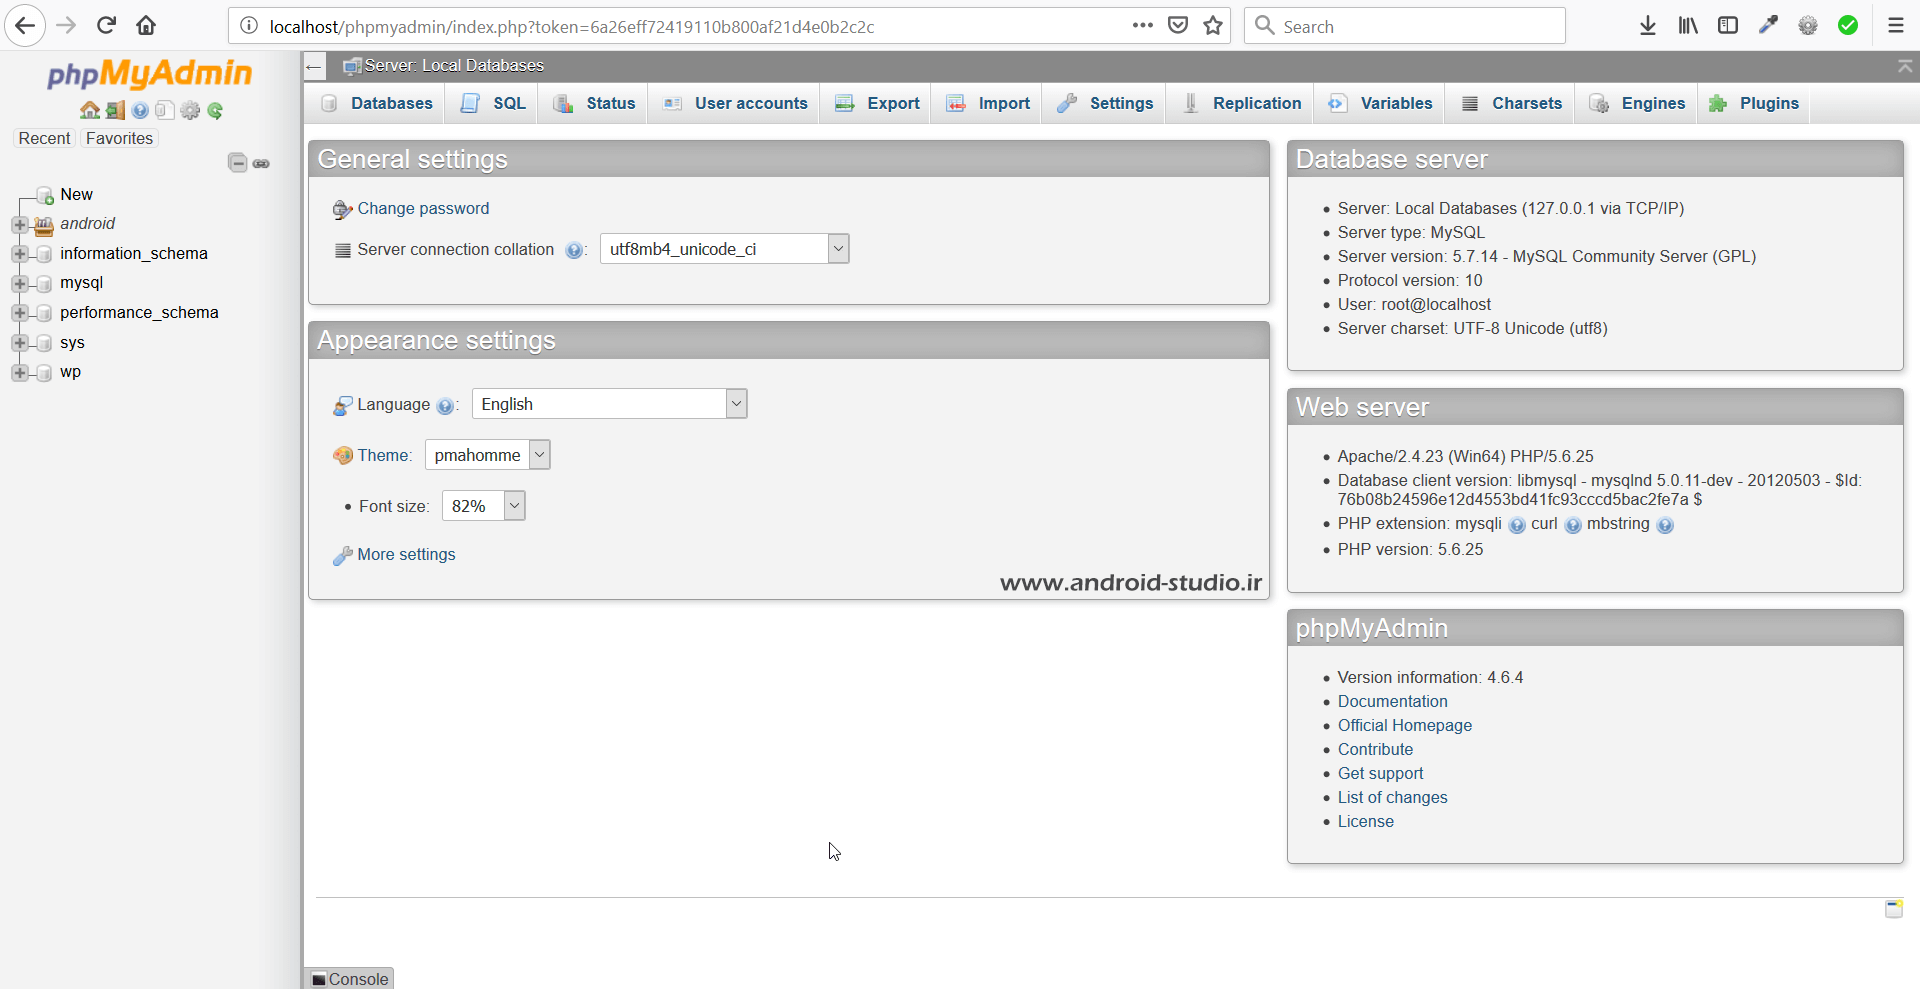Hide the navigation panel with left arrow
This screenshot has width=1920, height=989.
pos(314,67)
